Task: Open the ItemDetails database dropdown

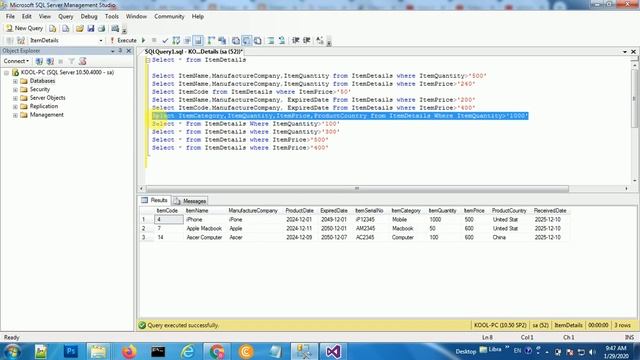Action: pos(101,40)
